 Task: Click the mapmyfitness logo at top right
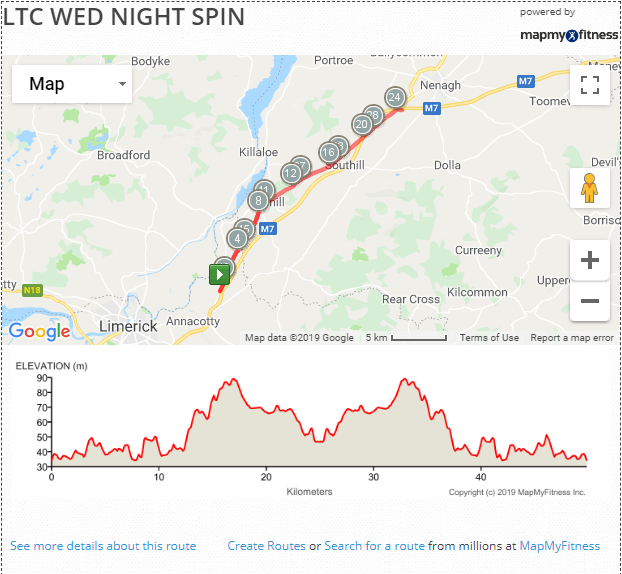(x=569, y=35)
